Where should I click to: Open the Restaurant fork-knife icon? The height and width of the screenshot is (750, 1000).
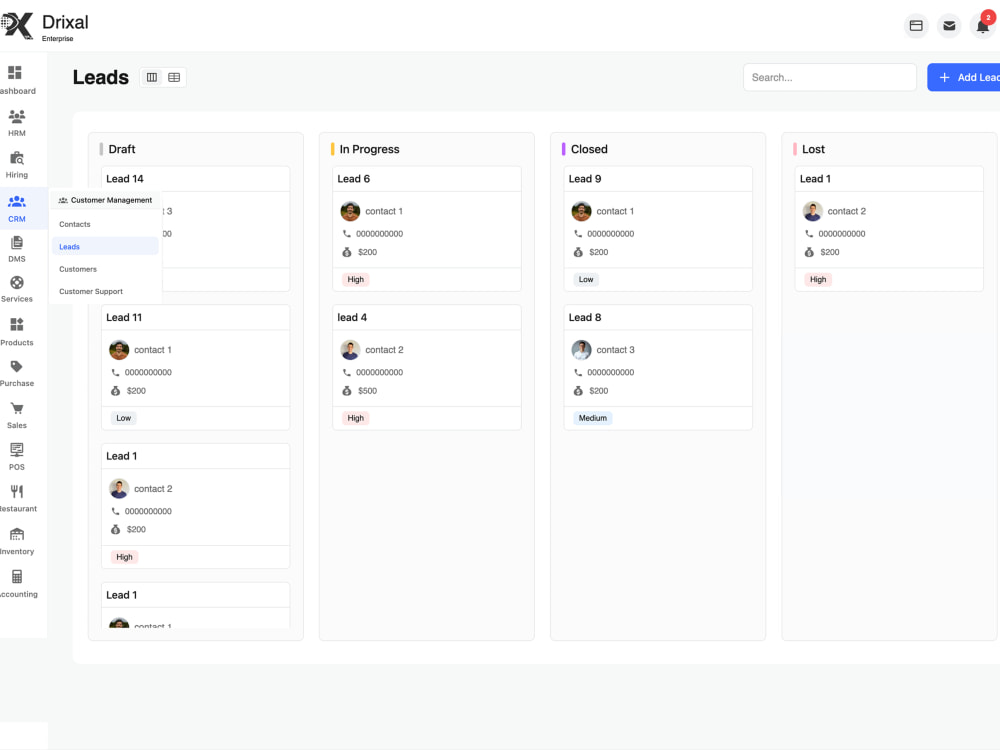[17, 491]
